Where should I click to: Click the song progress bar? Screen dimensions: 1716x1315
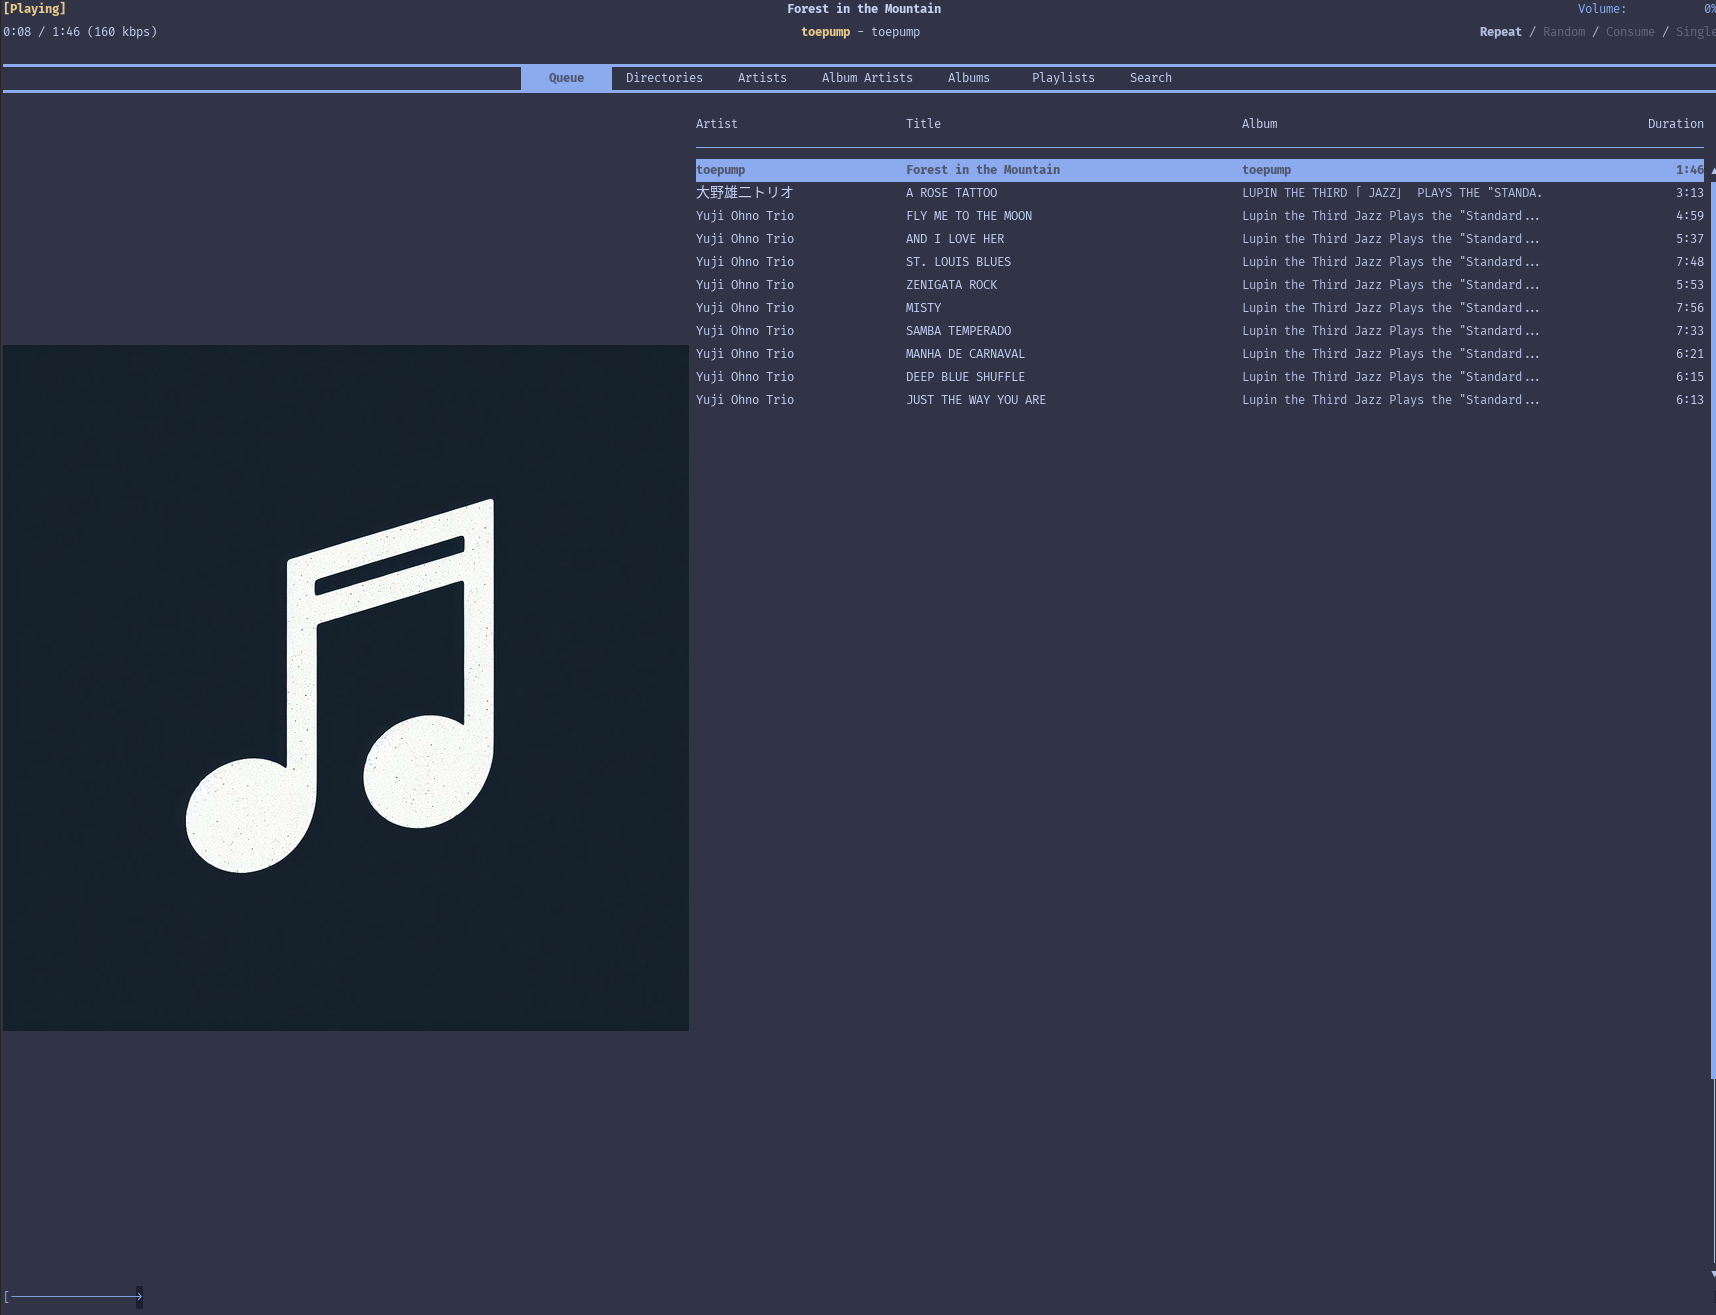(x=75, y=1297)
